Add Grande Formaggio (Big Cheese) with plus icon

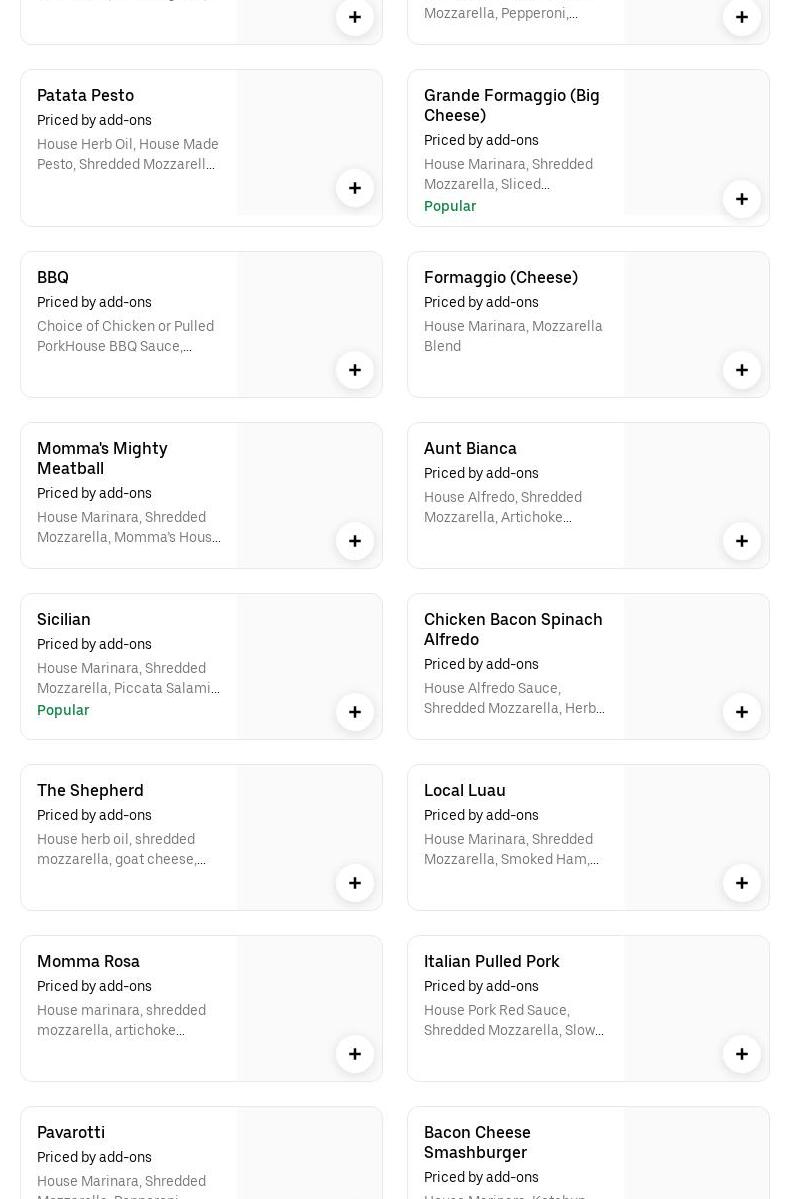click(742, 199)
